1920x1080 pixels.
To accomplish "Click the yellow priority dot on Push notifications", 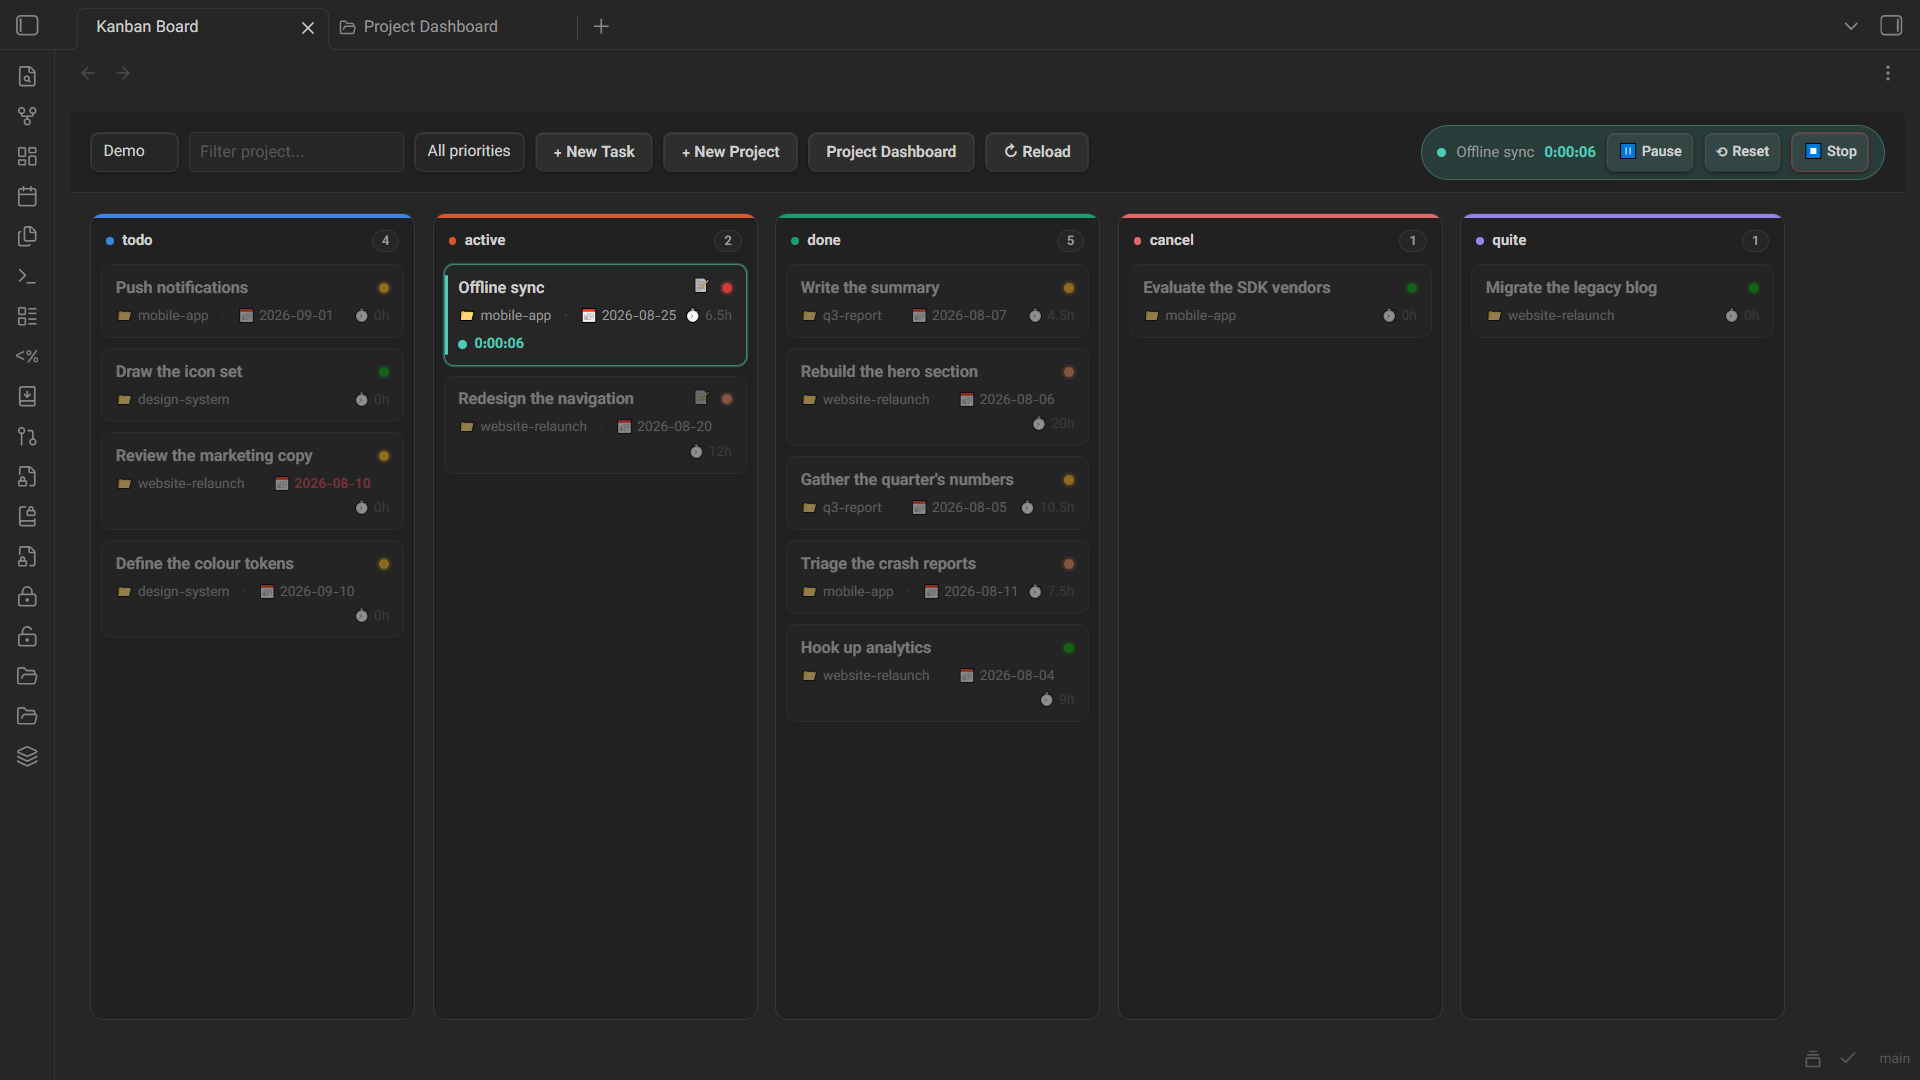I will [x=384, y=288].
